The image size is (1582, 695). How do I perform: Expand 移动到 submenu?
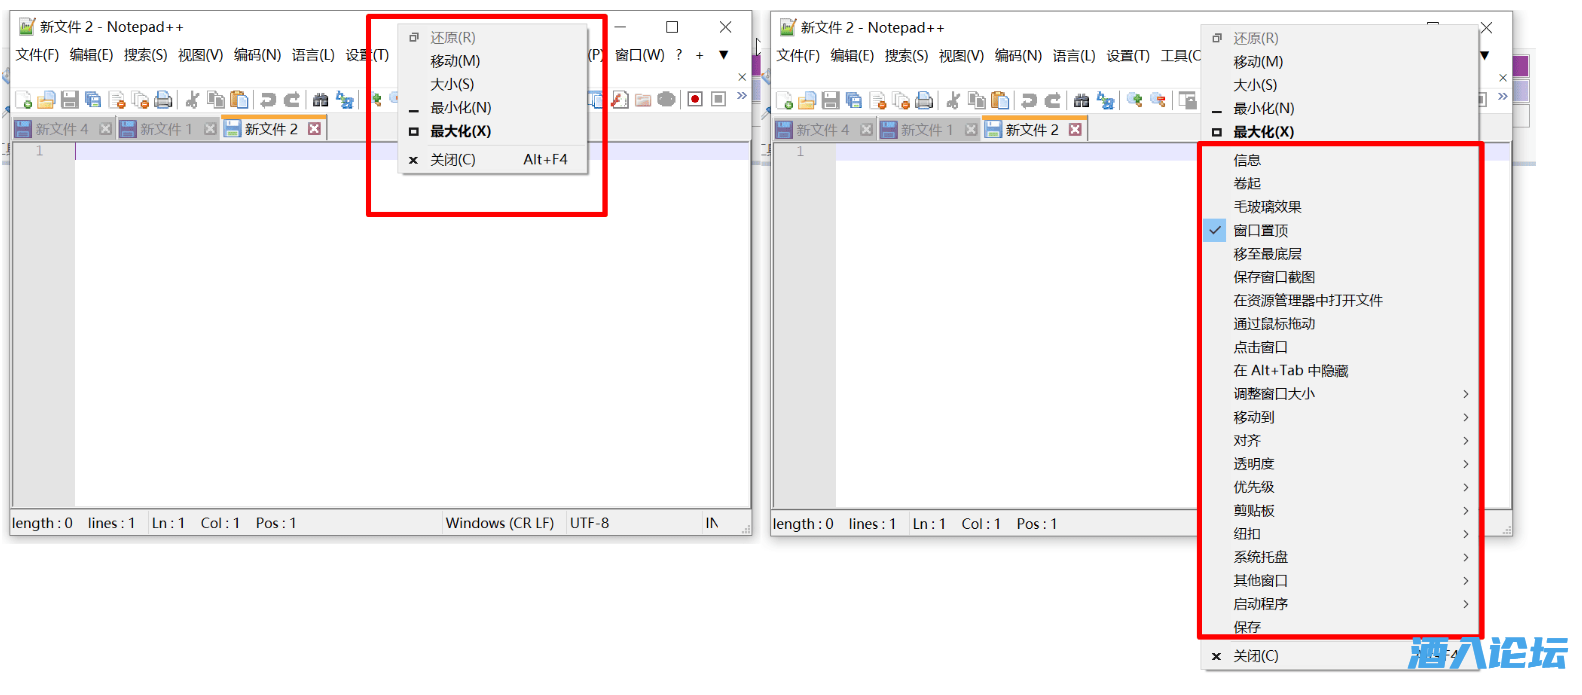[1340, 418]
